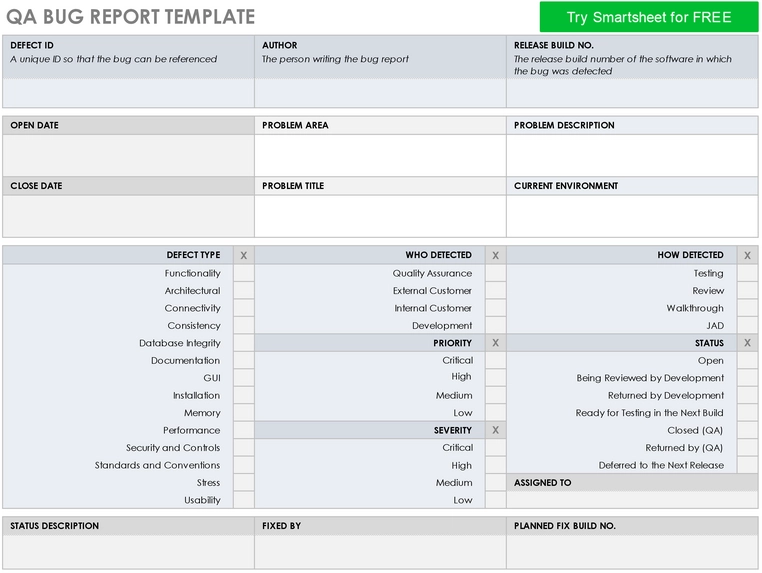Click the Fixed By entry cell
Screen dimensions: 762x573
tap(380, 552)
